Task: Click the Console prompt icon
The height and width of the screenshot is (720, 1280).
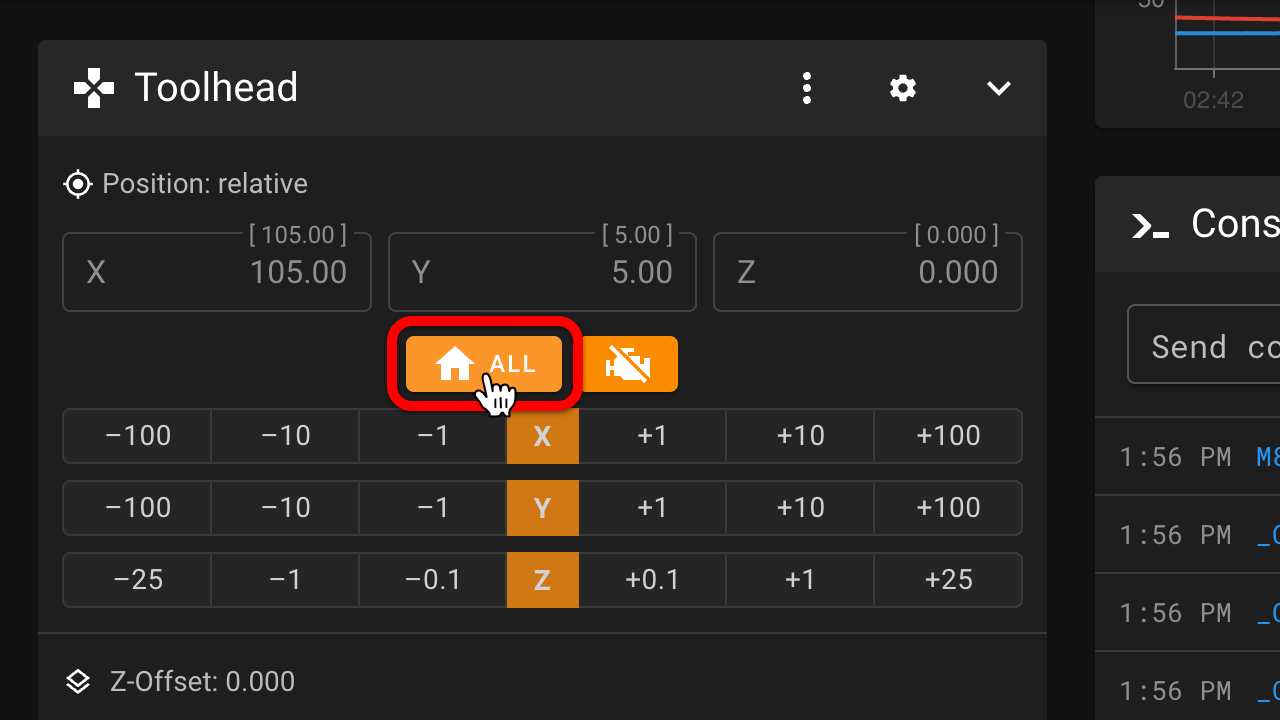Action: pyautogui.click(x=1150, y=226)
